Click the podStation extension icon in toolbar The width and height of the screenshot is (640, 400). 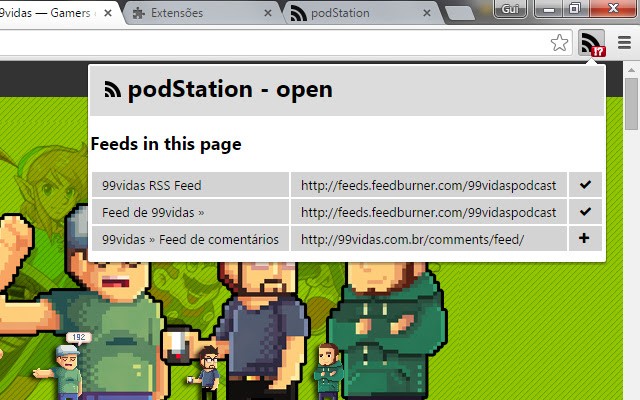tap(591, 42)
